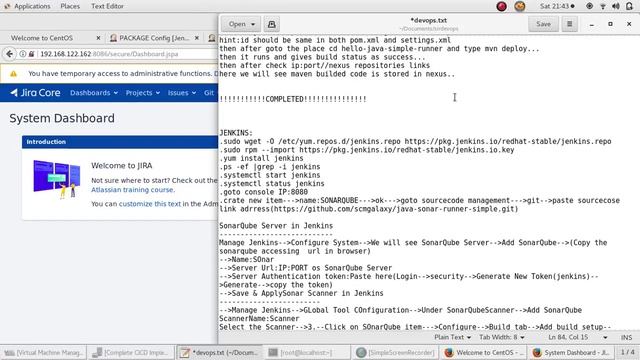Switch to Welcome to CentOS taskbar window

tap(484, 353)
